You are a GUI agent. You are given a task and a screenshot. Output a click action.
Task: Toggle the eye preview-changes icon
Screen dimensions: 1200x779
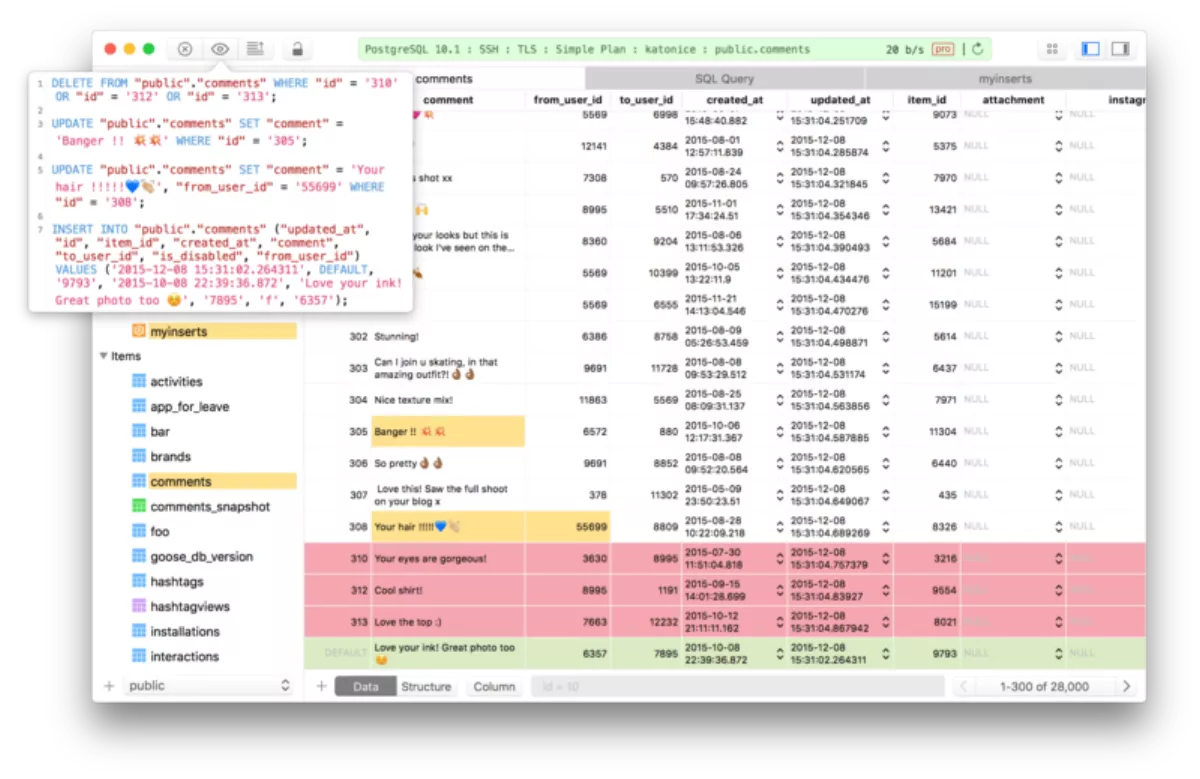tap(219, 48)
